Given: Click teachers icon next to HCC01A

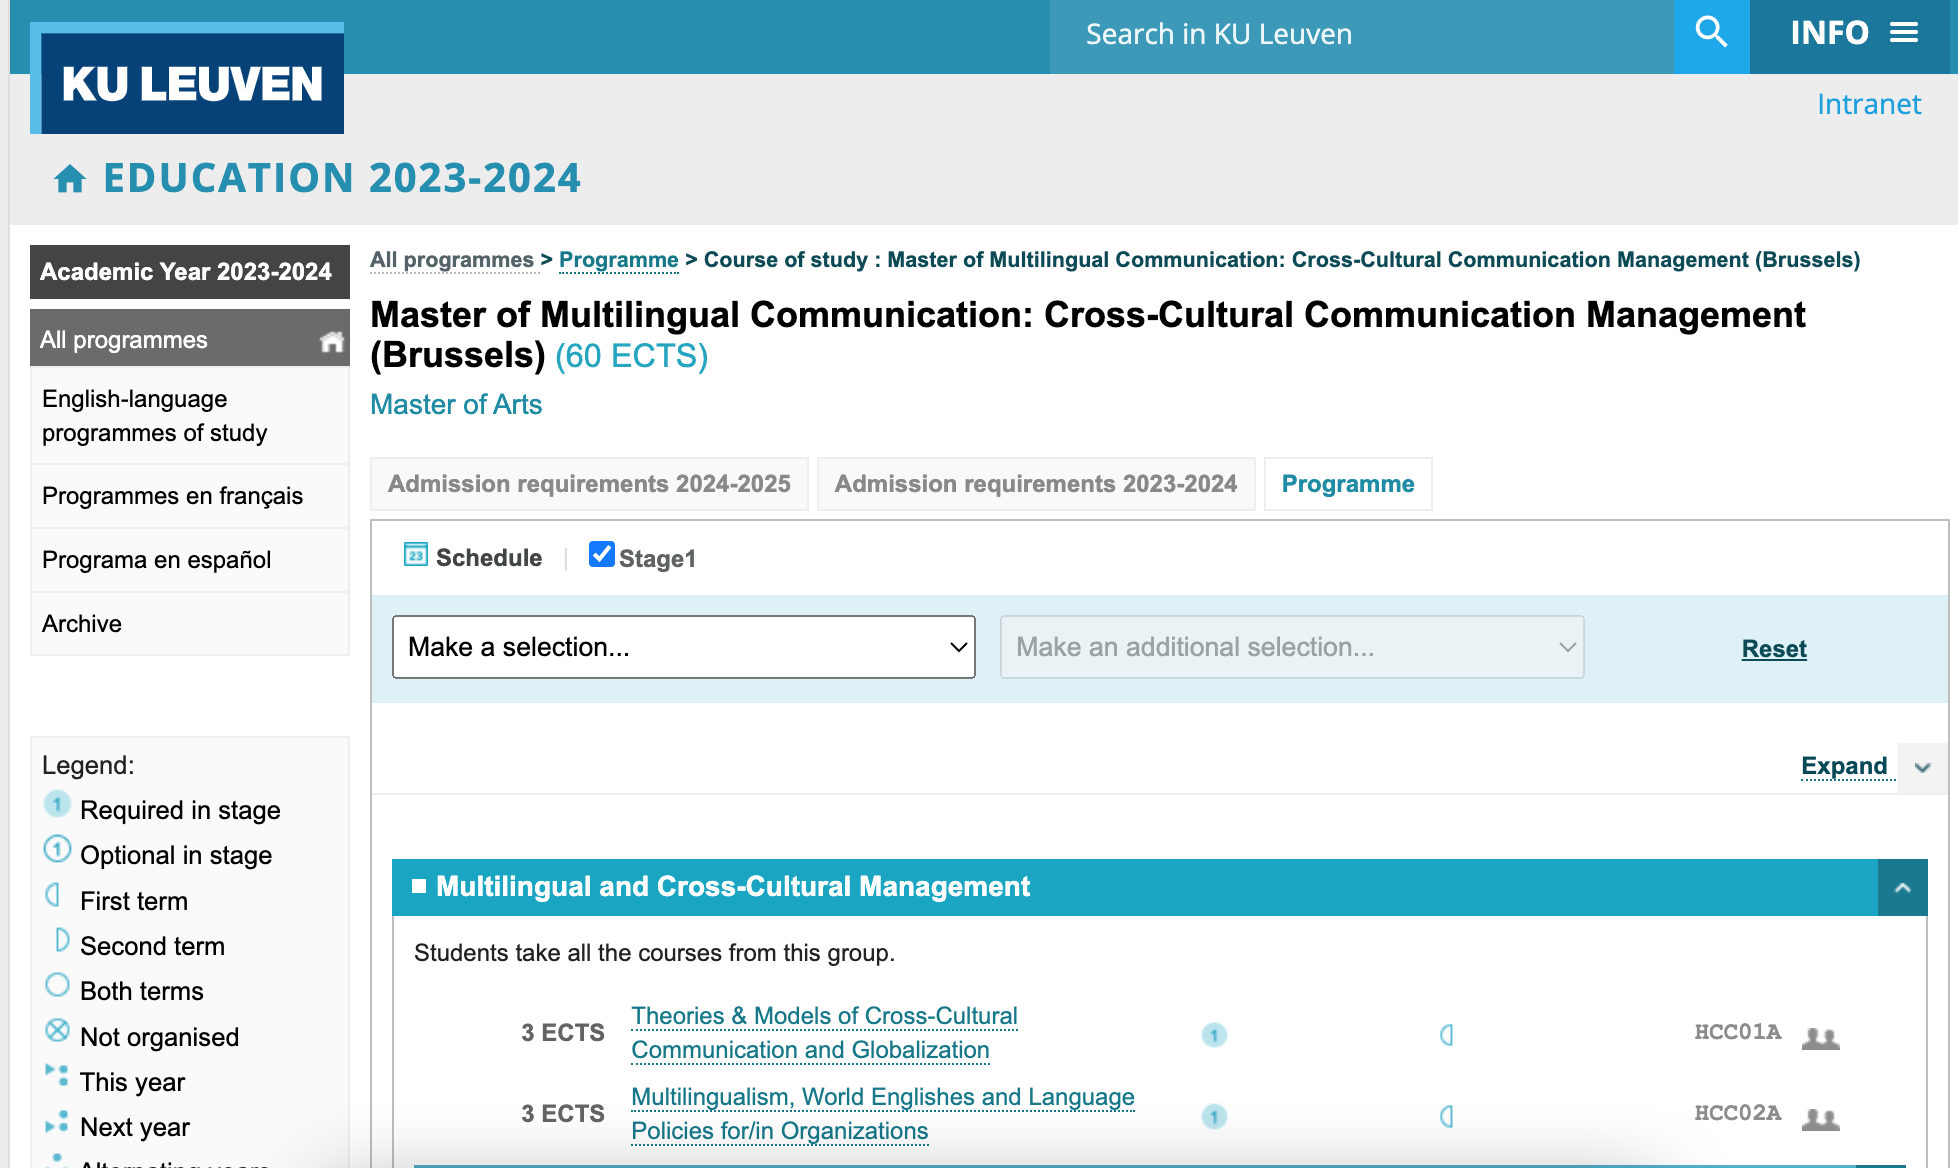Looking at the screenshot, I should pyautogui.click(x=1820, y=1037).
